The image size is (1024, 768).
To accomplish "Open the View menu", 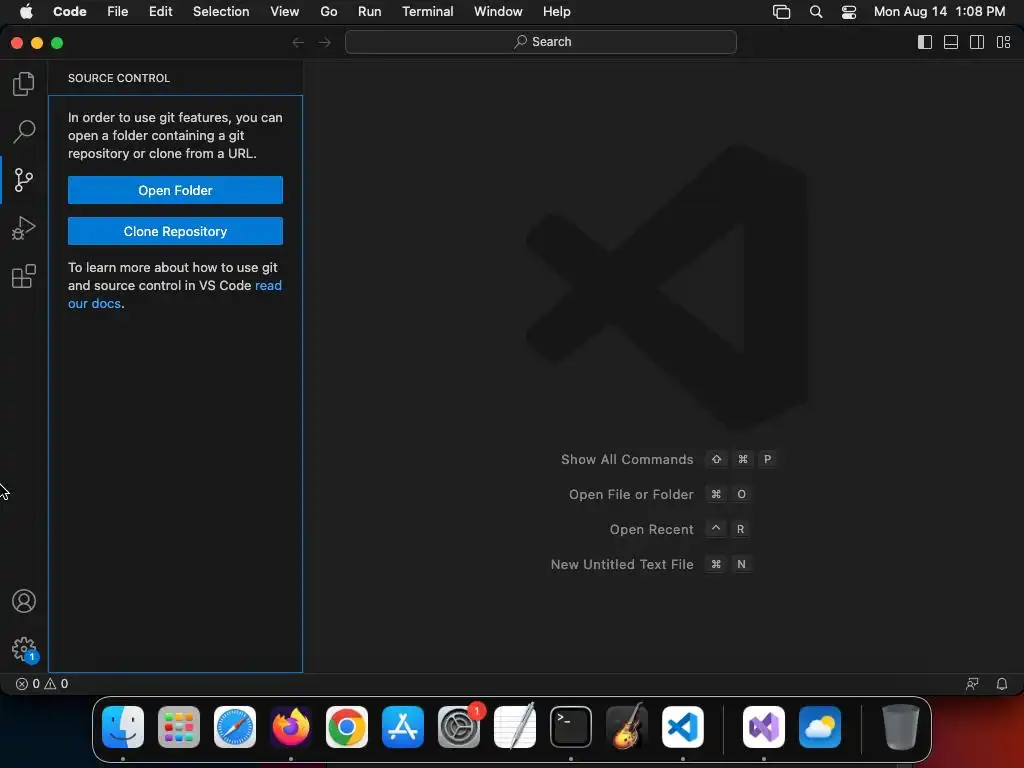I will click(285, 12).
